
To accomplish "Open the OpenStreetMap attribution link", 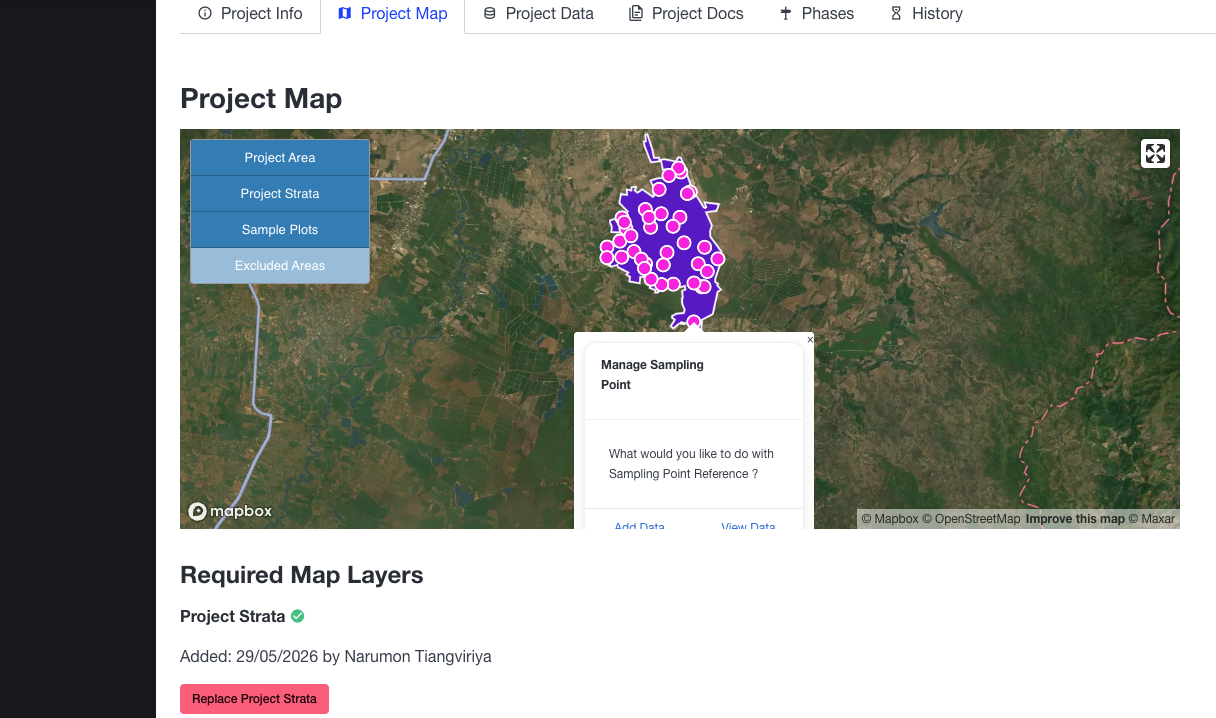I will [x=971, y=519].
